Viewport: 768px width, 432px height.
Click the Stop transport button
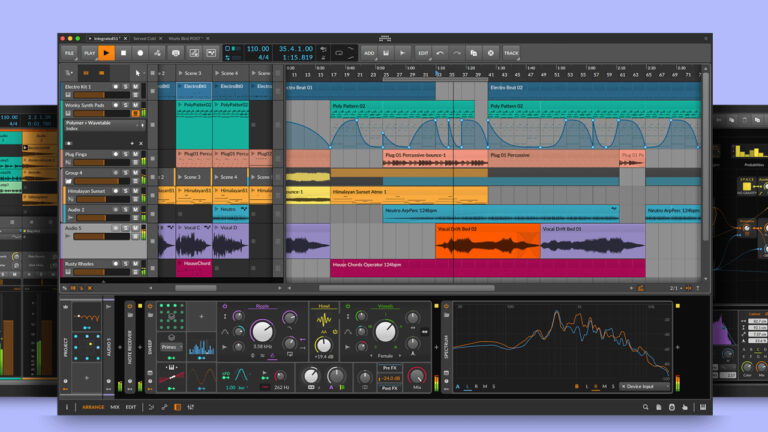123,53
